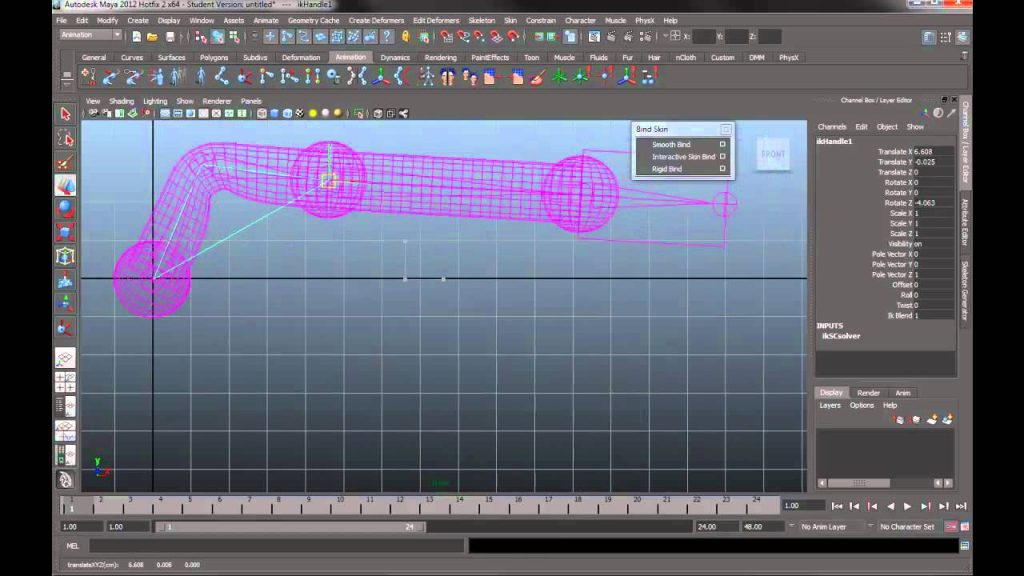Open the Panels viewport menu
1024x576 pixels.
(251, 101)
